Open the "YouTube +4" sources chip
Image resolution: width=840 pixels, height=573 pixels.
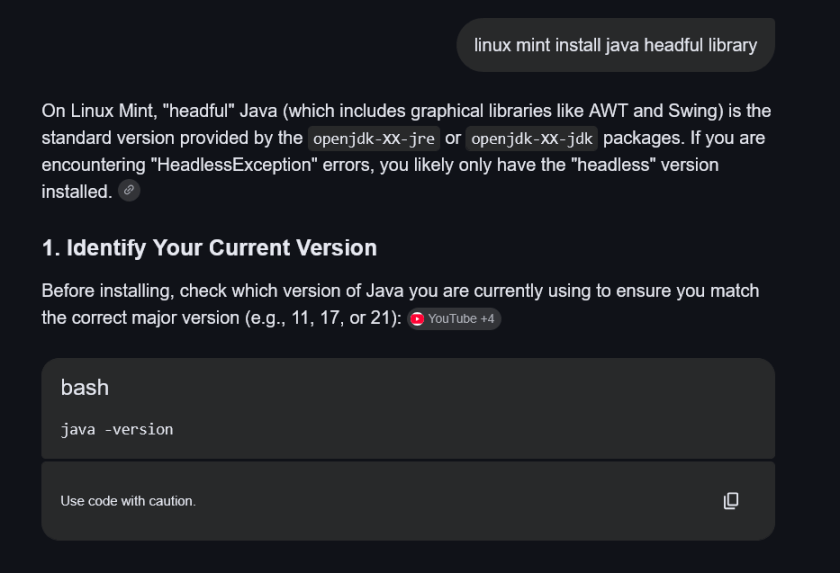pyautogui.click(x=454, y=319)
